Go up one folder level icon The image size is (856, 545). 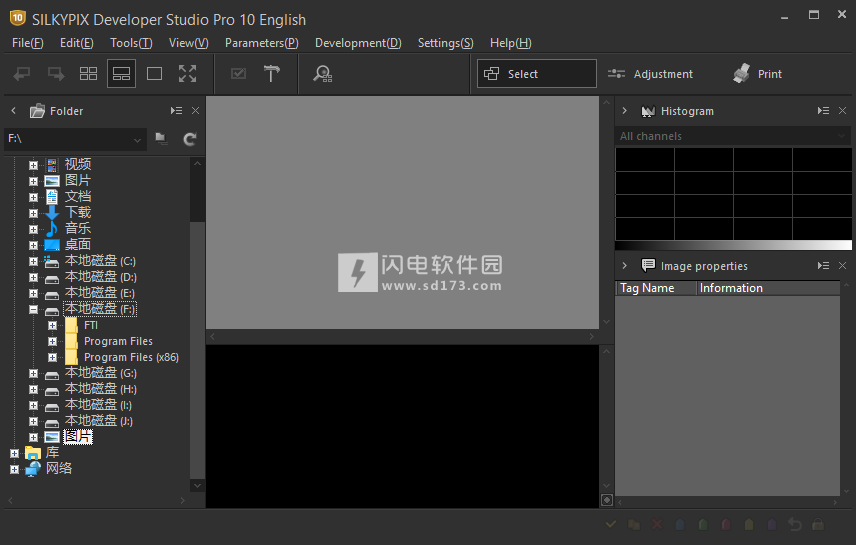tap(161, 139)
